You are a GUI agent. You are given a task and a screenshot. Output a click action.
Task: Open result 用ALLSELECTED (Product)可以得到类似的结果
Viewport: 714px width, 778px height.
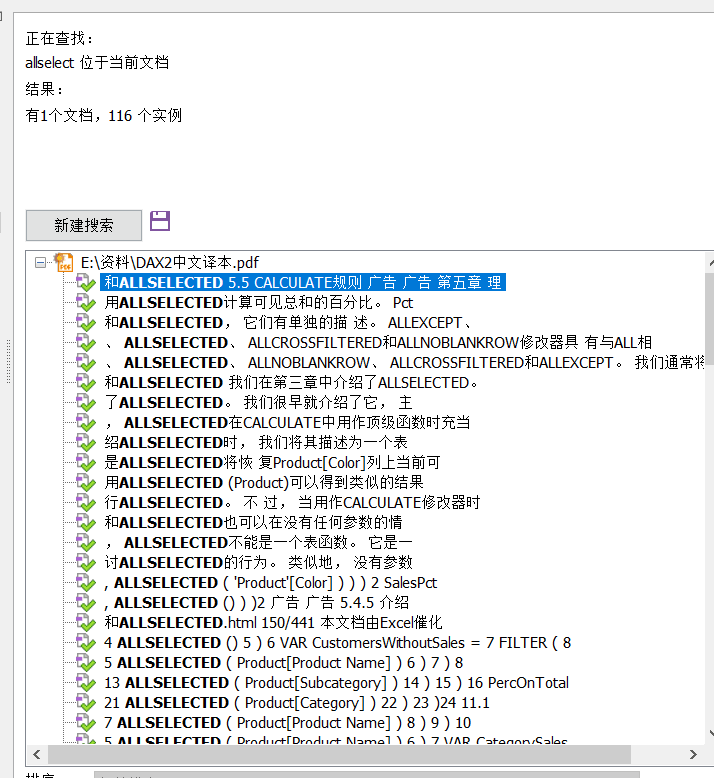264,482
